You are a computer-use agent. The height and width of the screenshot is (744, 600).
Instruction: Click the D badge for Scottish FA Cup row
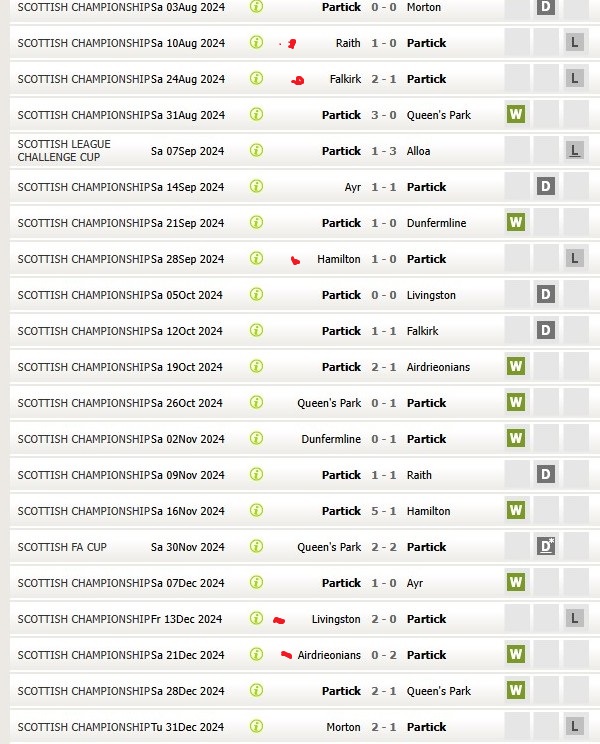545,547
